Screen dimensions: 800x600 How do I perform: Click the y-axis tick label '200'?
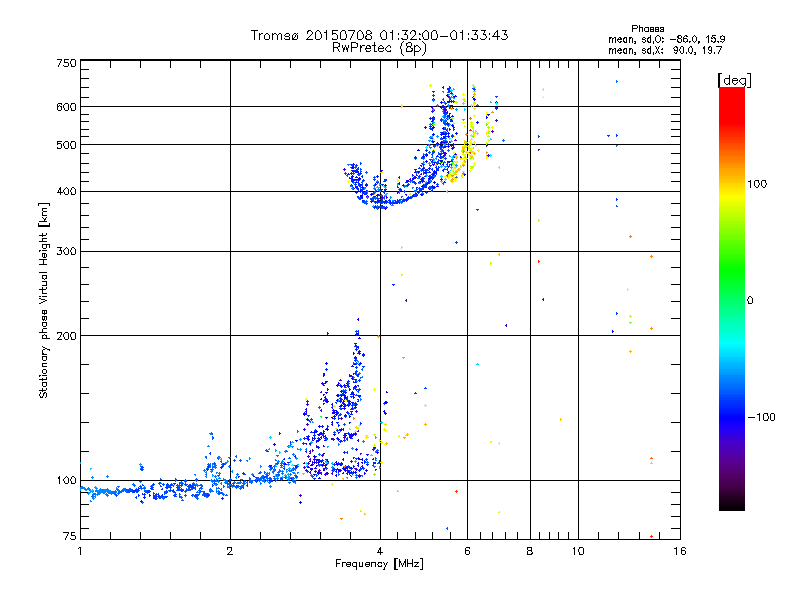pyautogui.click(x=66, y=336)
